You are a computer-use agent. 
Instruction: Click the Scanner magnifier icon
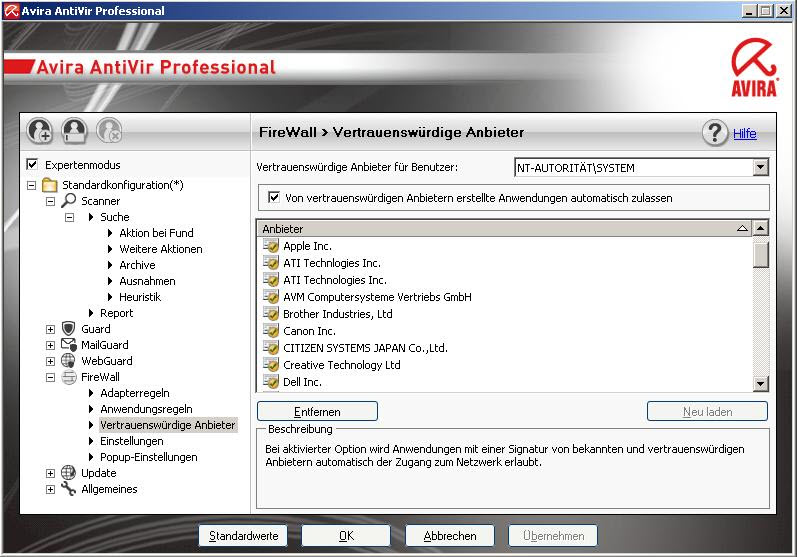[68, 200]
